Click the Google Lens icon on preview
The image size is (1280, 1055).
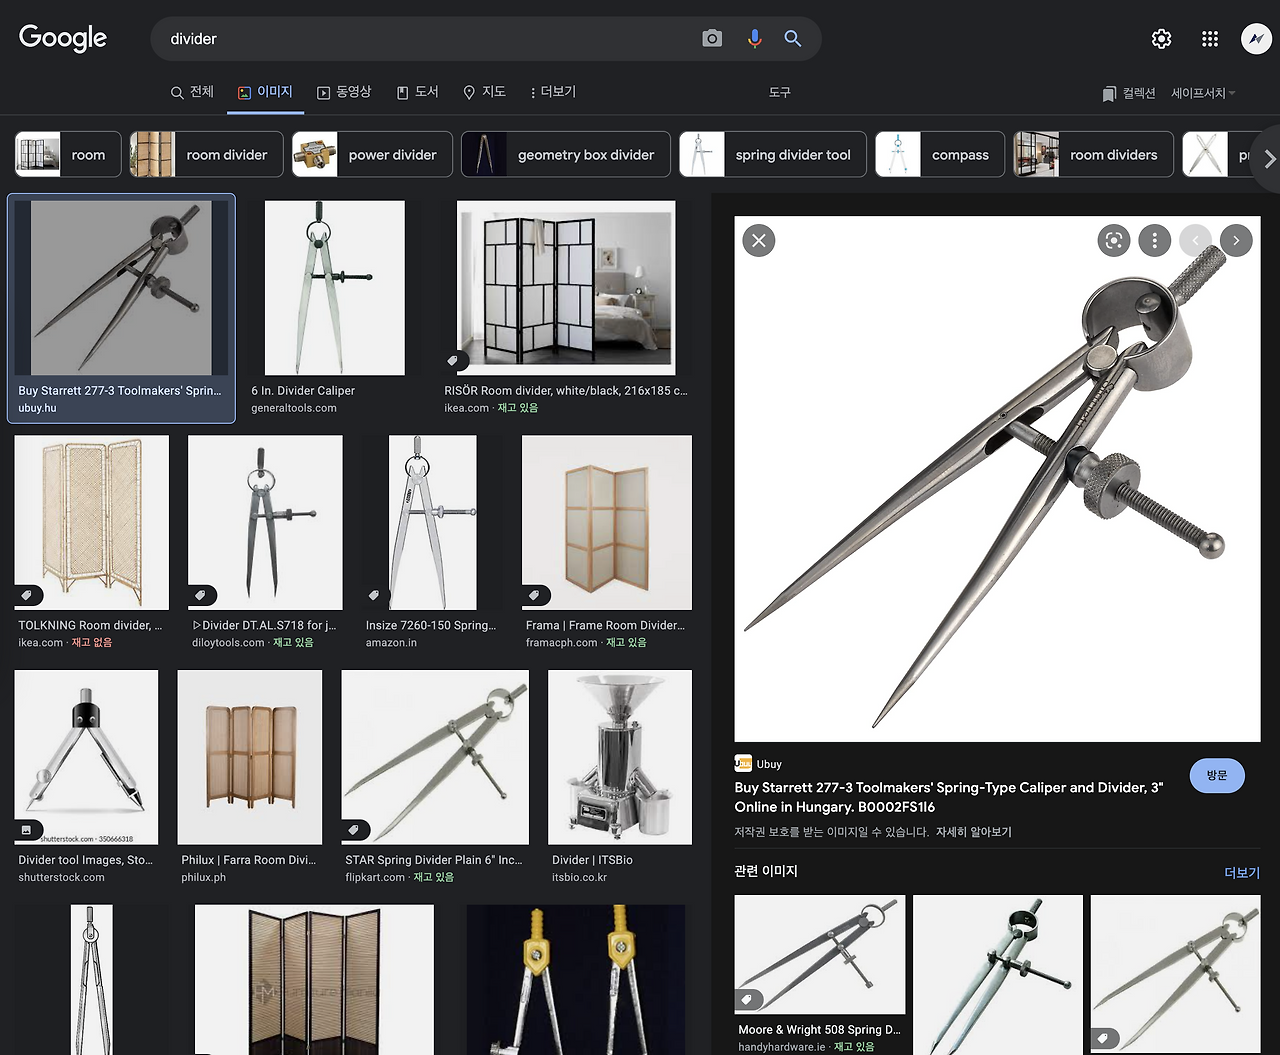click(1113, 240)
